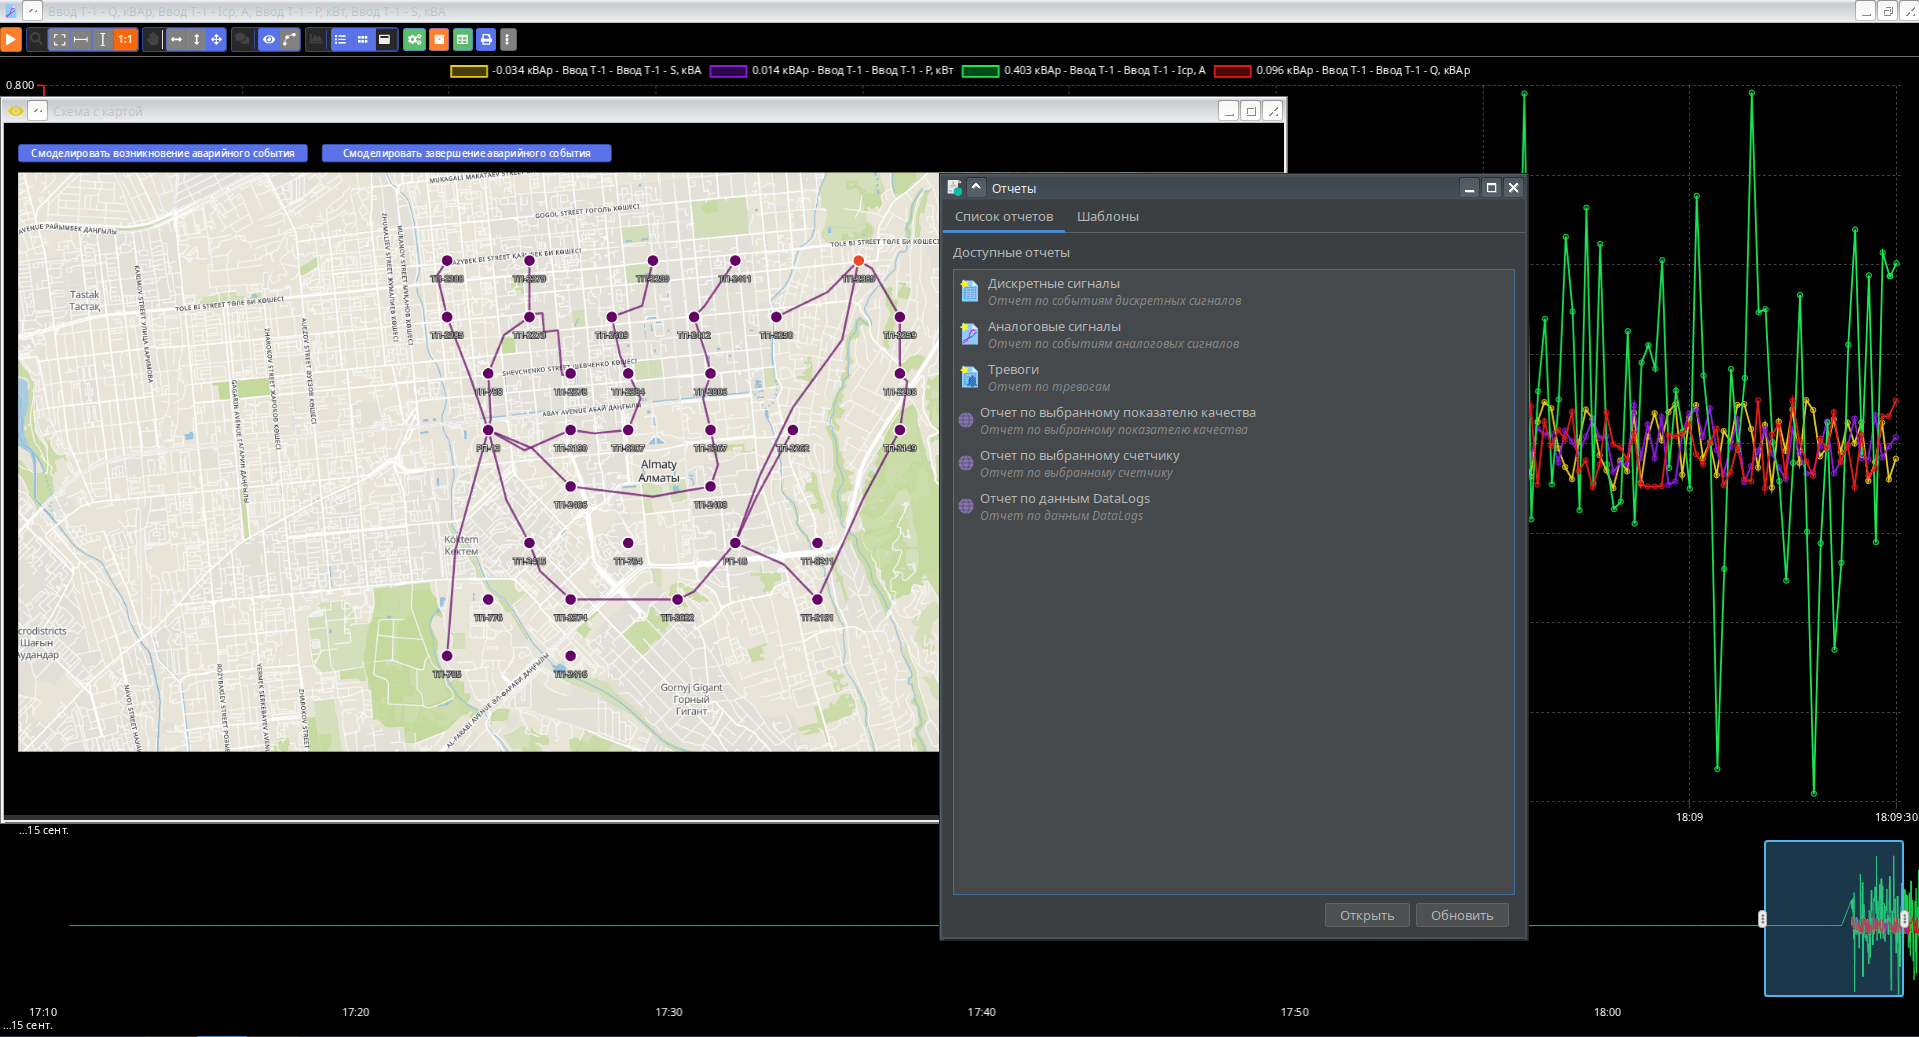Click the green Iср, A legend swatch
Viewport: 1919px width, 1037px height.
(x=980, y=71)
